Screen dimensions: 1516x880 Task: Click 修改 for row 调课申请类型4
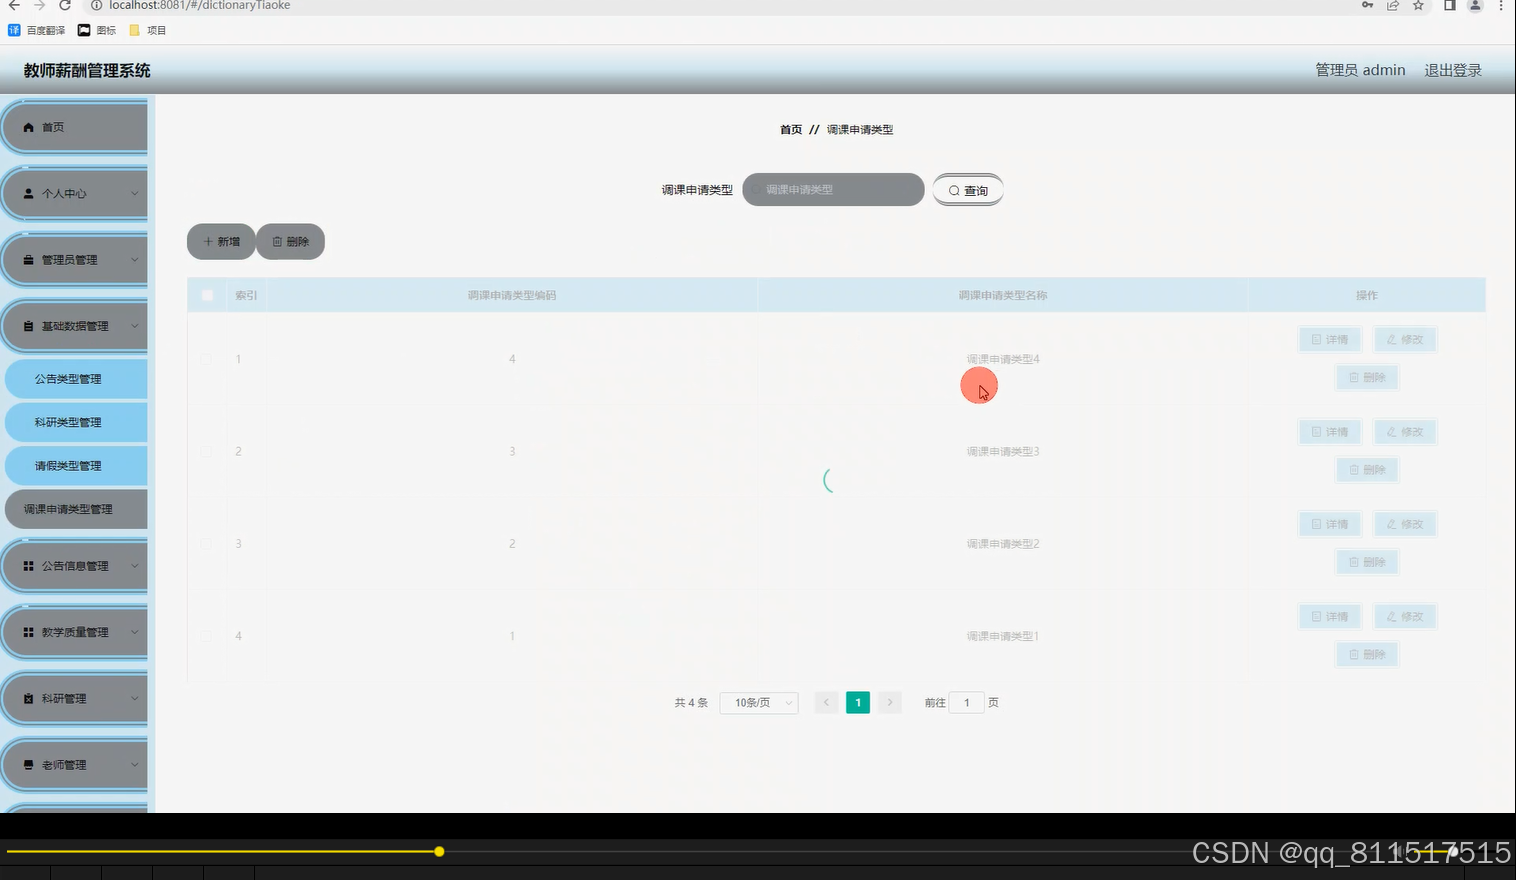1405,340
